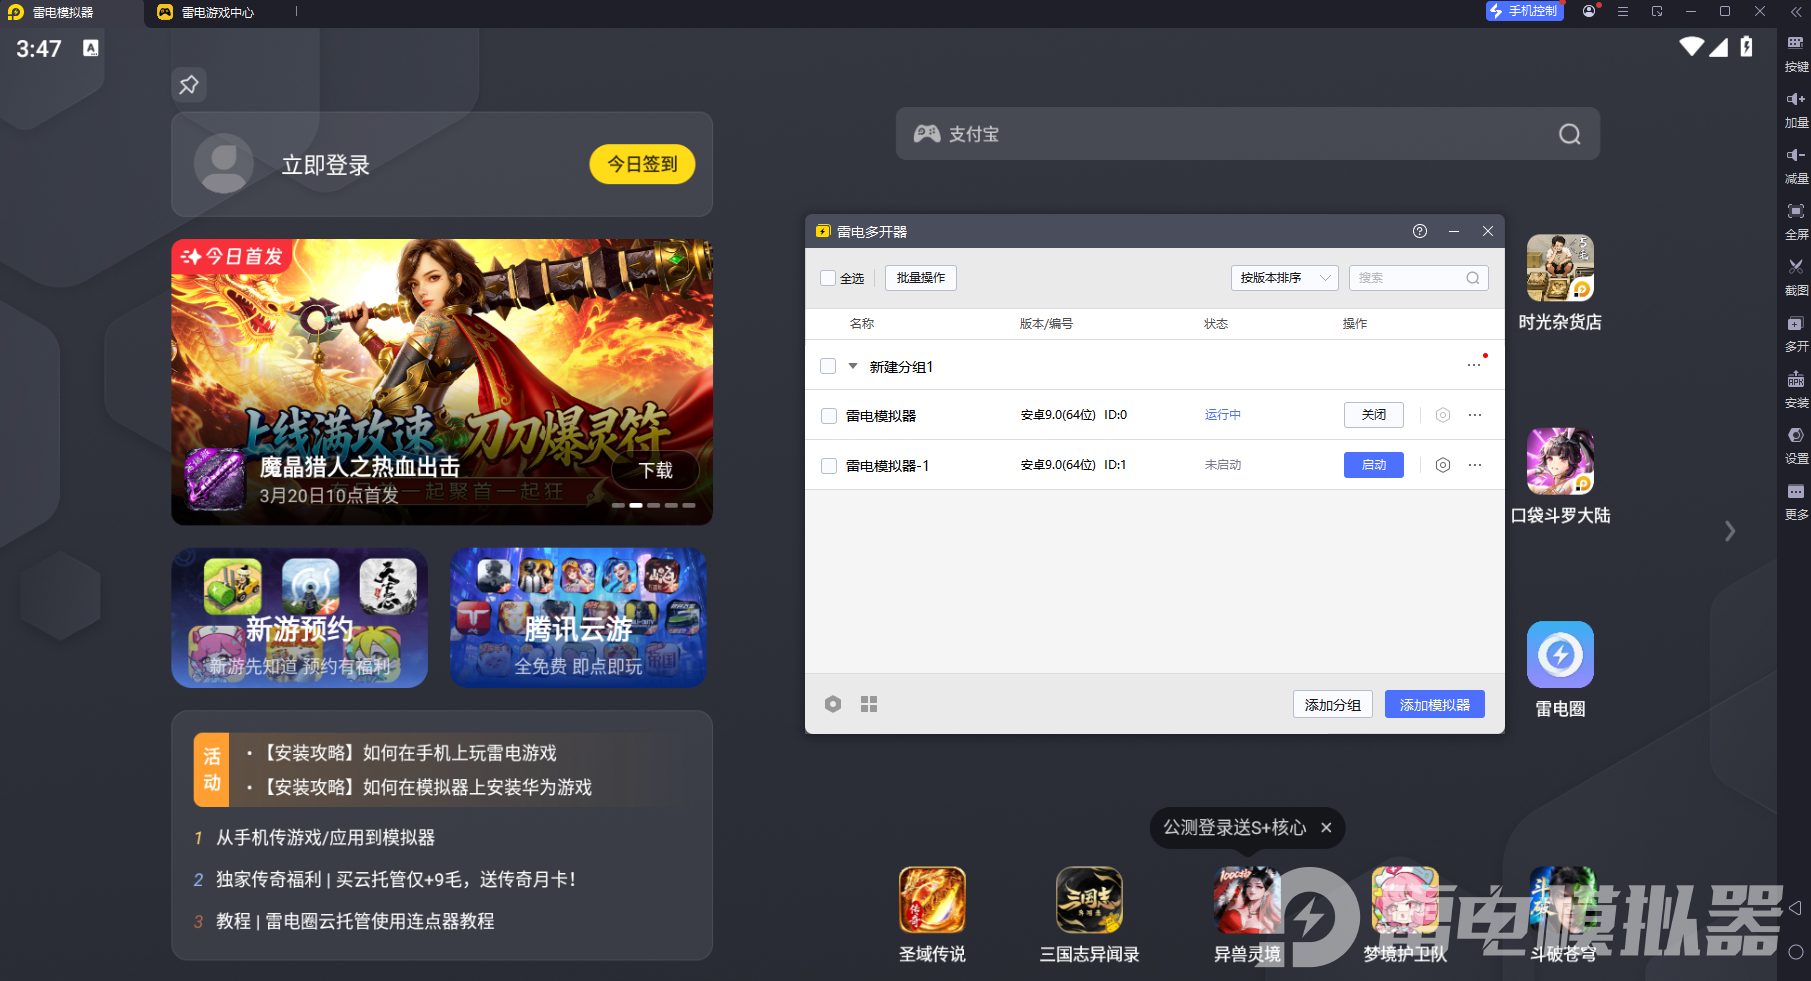Image resolution: width=1811 pixels, height=981 pixels.
Task: Open more options for 雷电模拟器 ID:0 row
Action: point(1475,415)
